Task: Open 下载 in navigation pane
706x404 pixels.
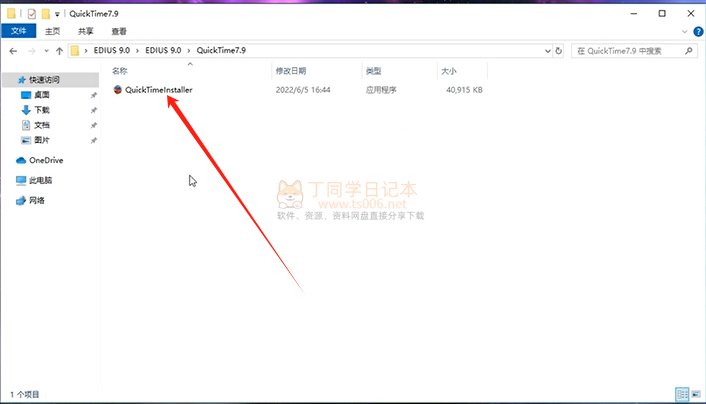Action: tap(42, 110)
